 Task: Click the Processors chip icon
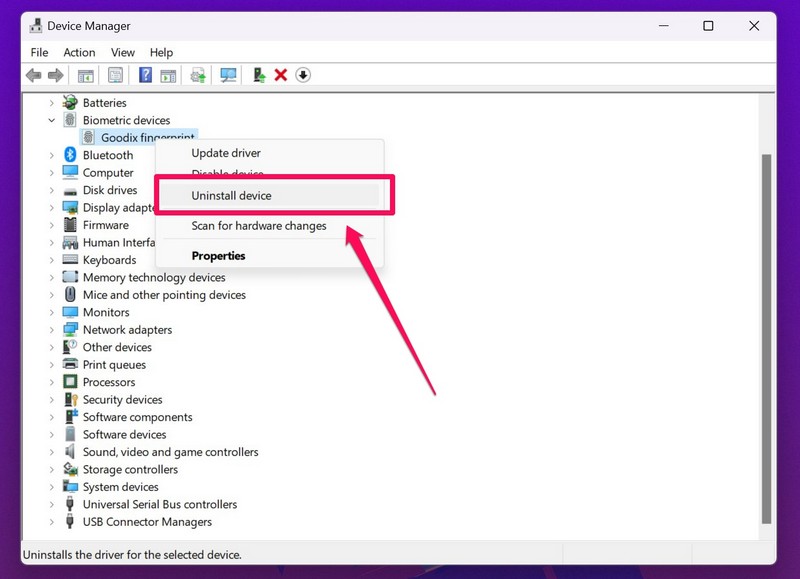70,382
